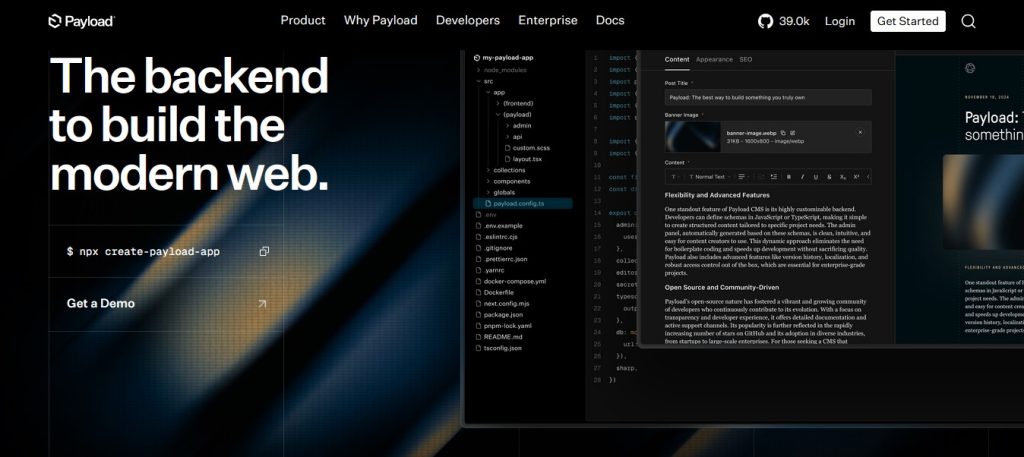The width and height of the screenshot is (1024, 457).
Task: Switch to the SEO tab
Action: pos(746,59)
